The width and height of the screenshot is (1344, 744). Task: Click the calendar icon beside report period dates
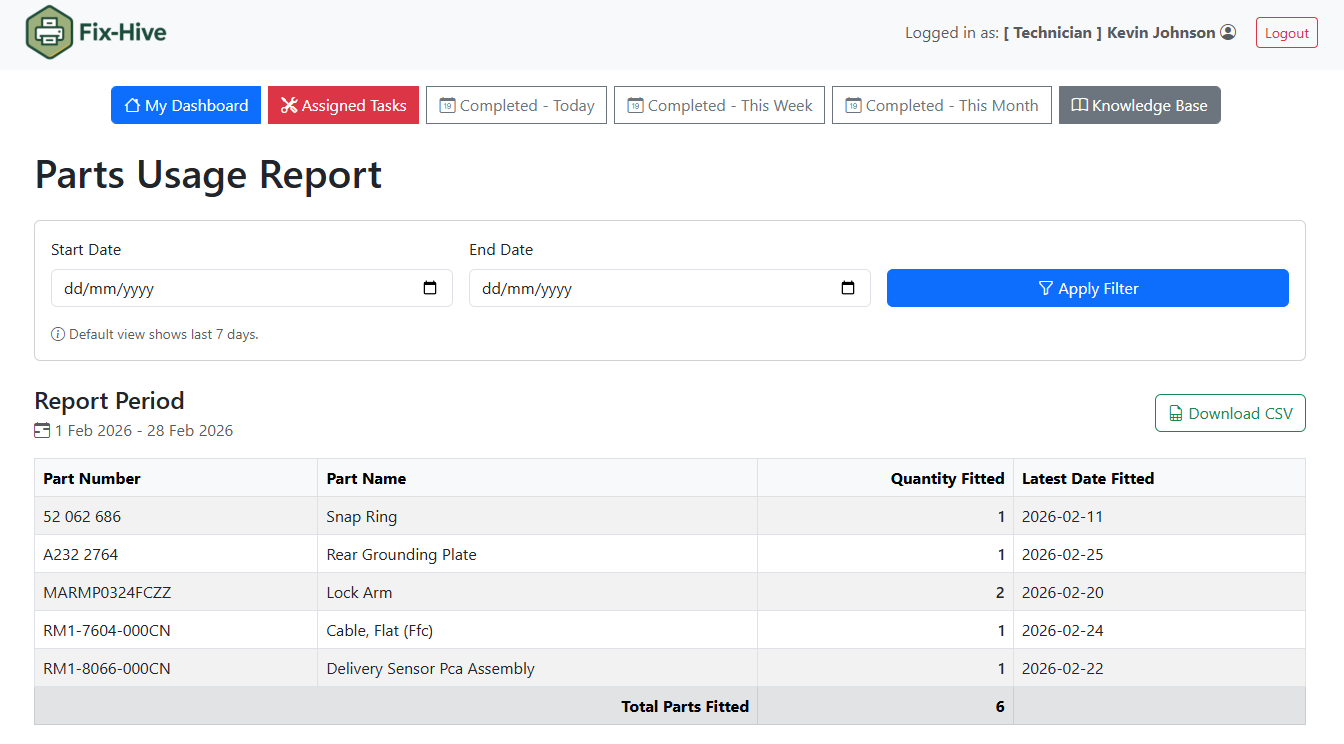[42, 431]
